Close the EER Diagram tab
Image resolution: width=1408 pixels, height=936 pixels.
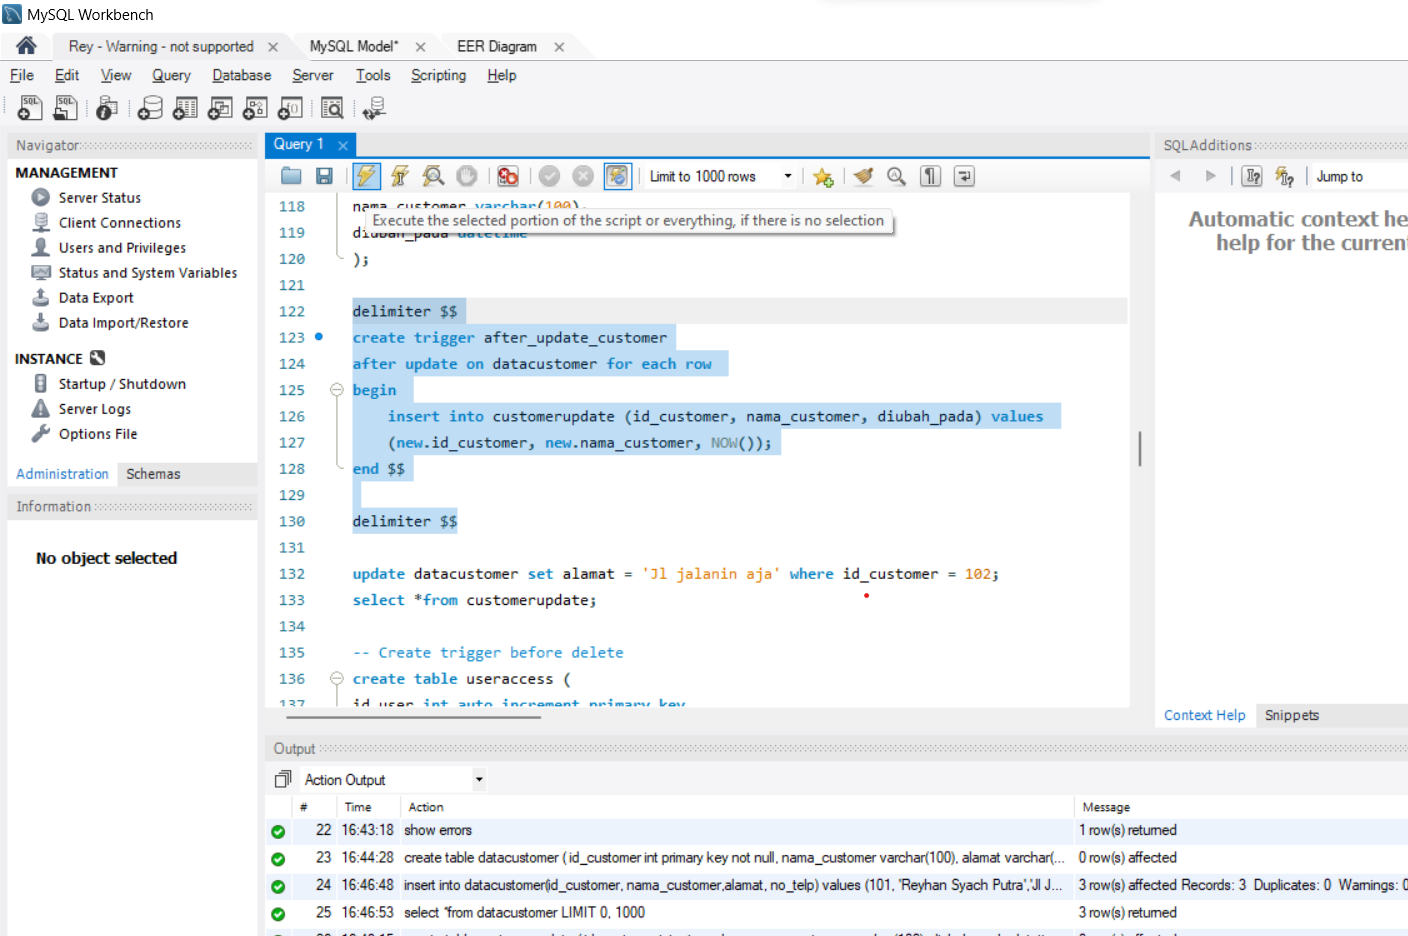coord(559,47)
